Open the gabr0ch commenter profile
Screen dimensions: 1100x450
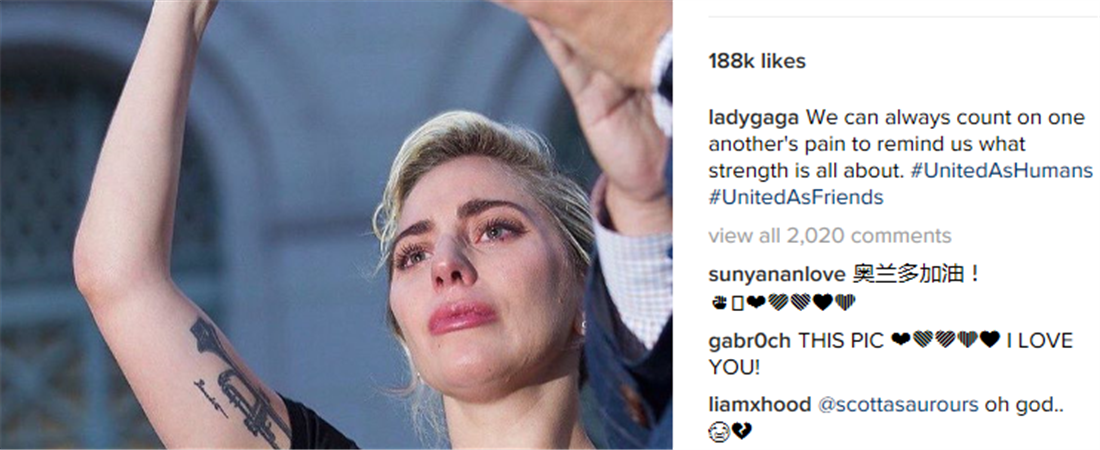tap(749, 341)
